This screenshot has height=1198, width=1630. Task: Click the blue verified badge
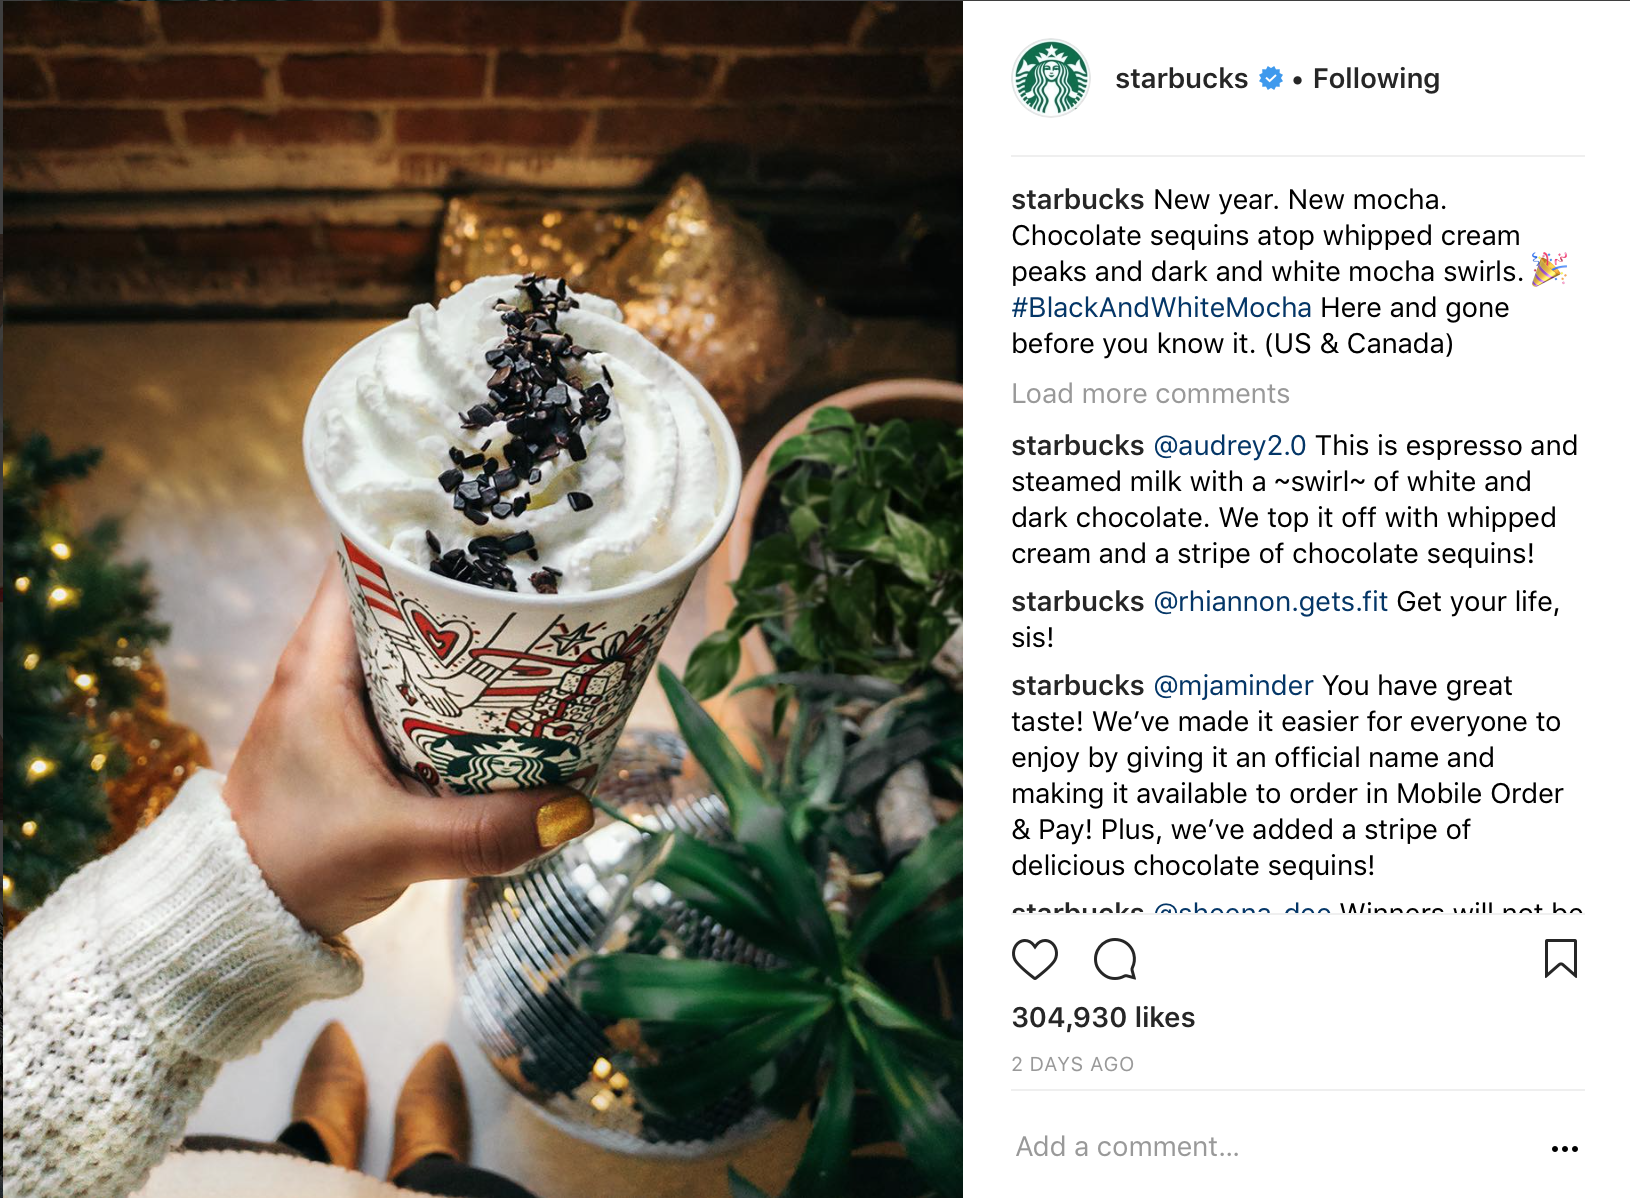point(1270,78)
